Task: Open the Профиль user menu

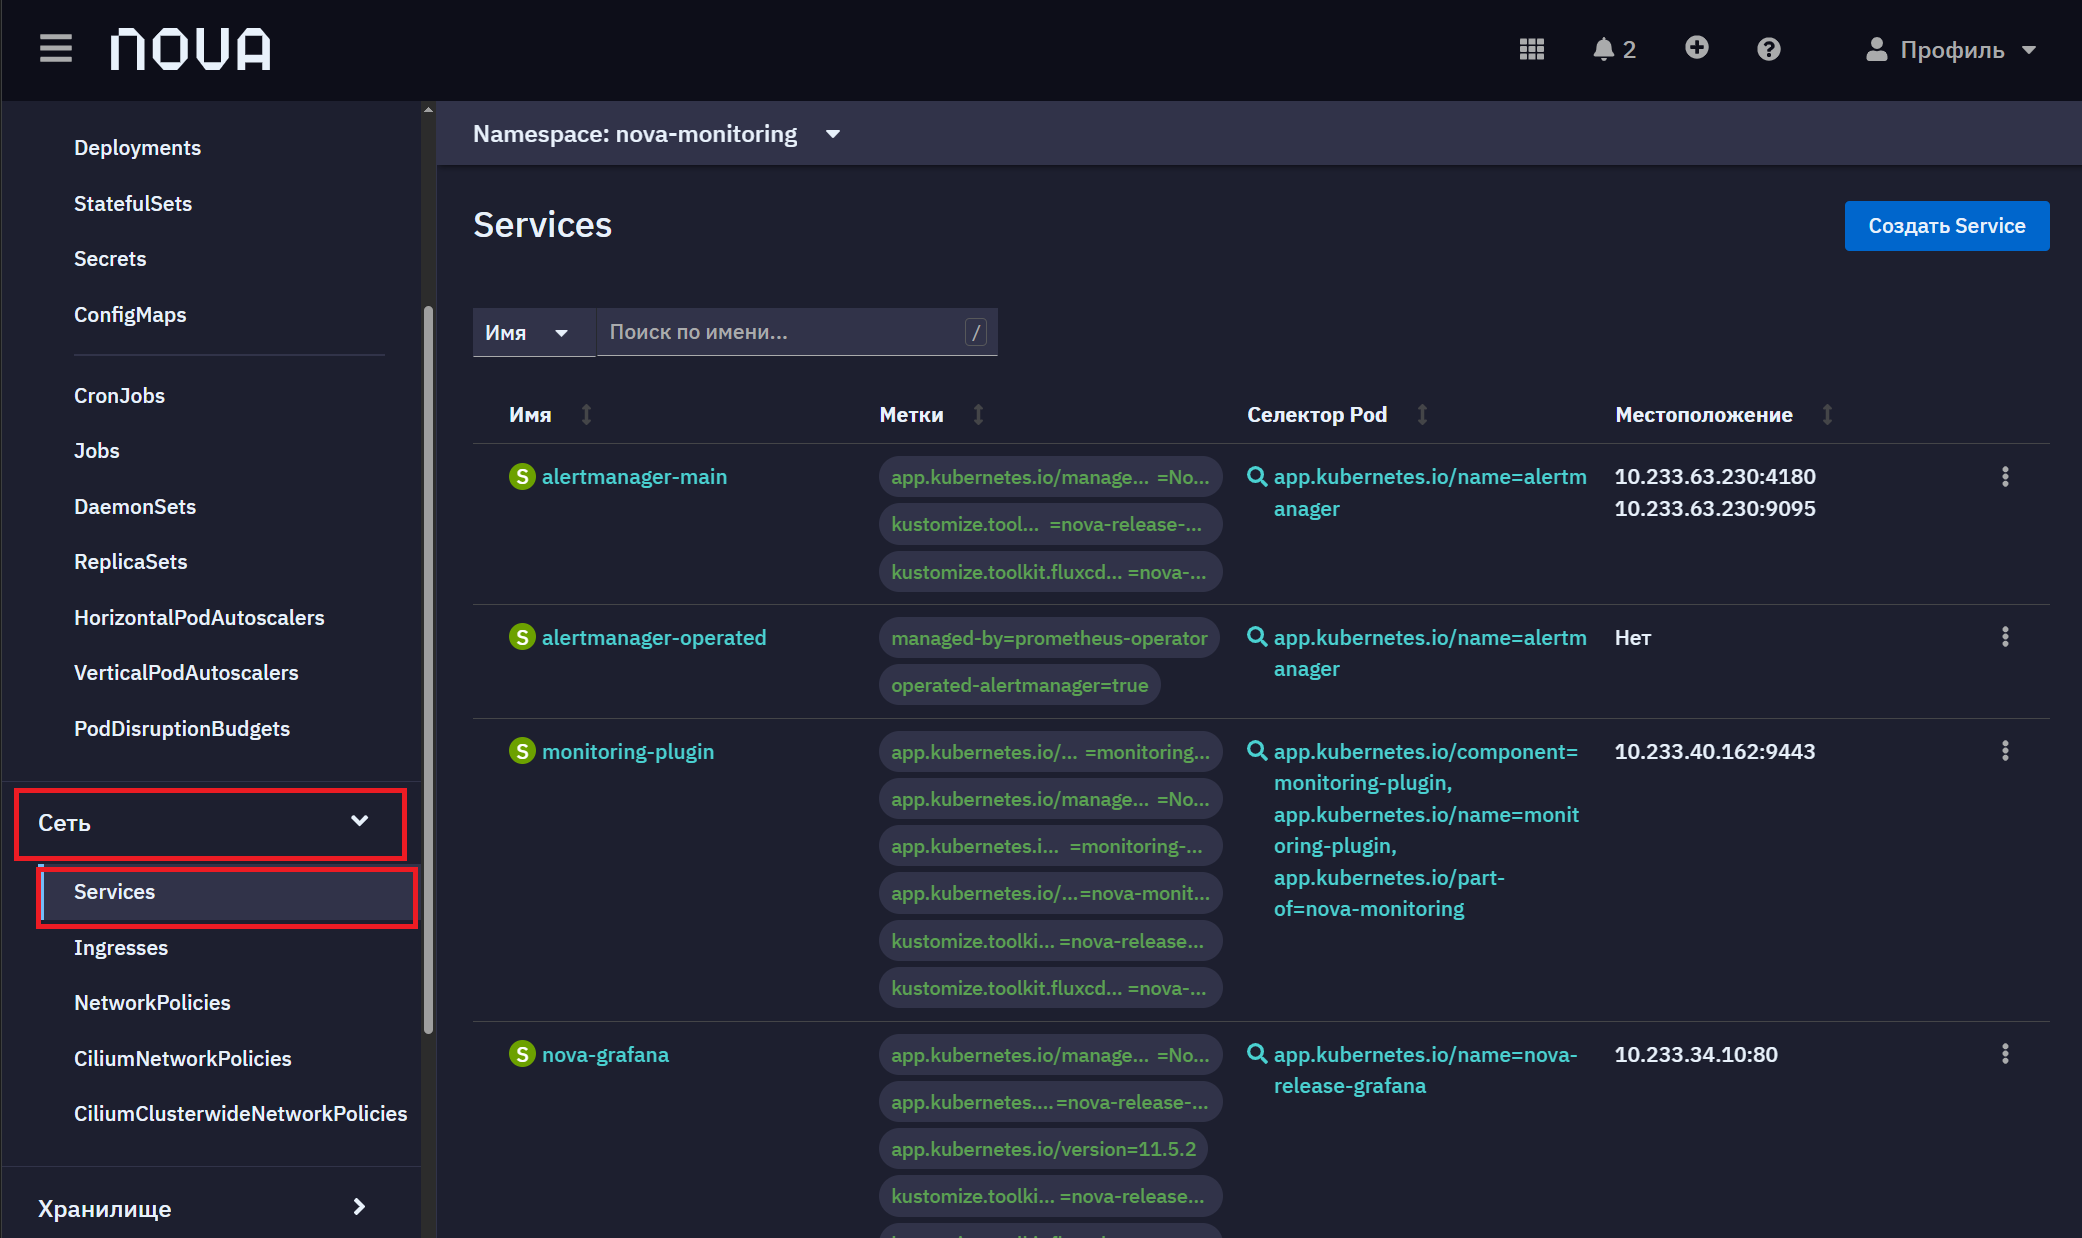Action: [1951, 50]
